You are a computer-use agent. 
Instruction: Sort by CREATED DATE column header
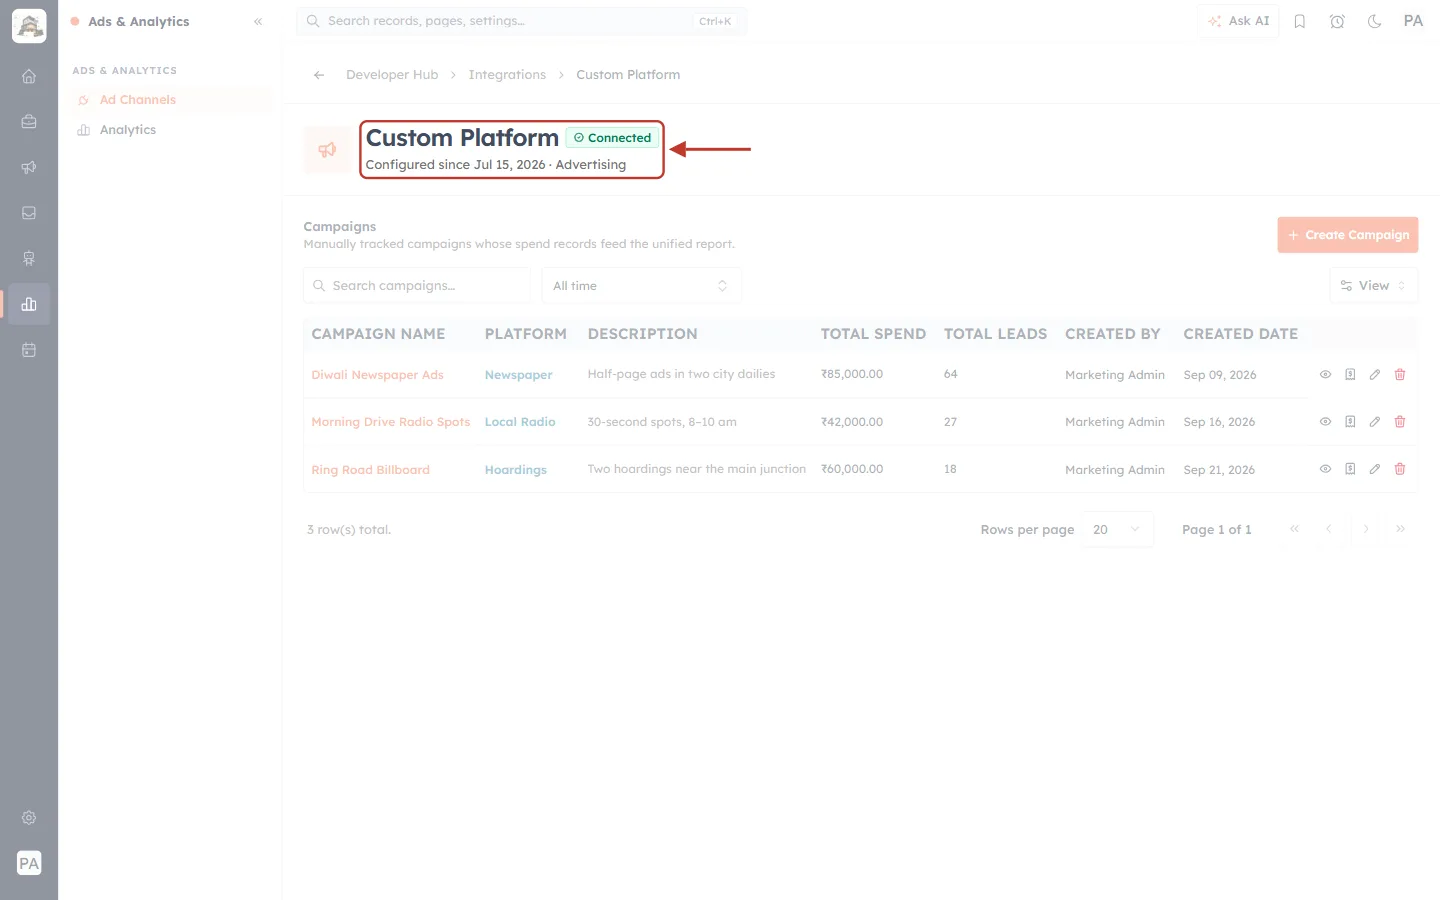[1240, 334]
